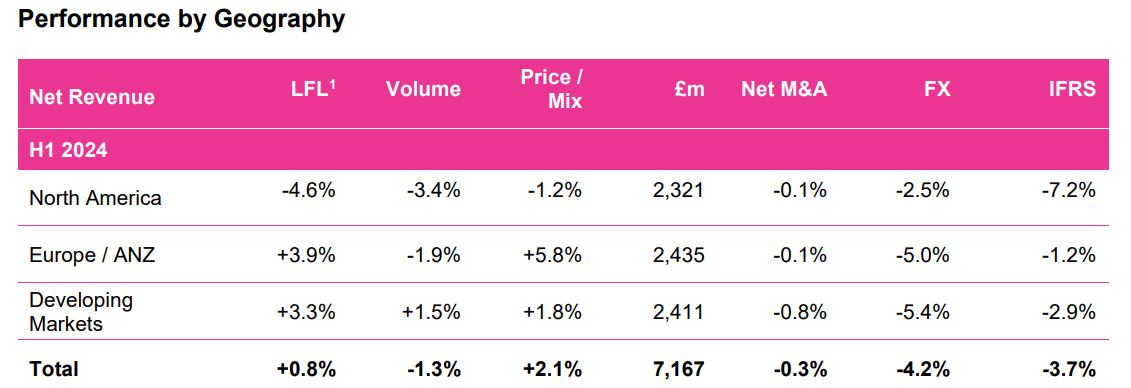
Task: Select the Europe / ANZ row label
Action: [x=92, y=255]
